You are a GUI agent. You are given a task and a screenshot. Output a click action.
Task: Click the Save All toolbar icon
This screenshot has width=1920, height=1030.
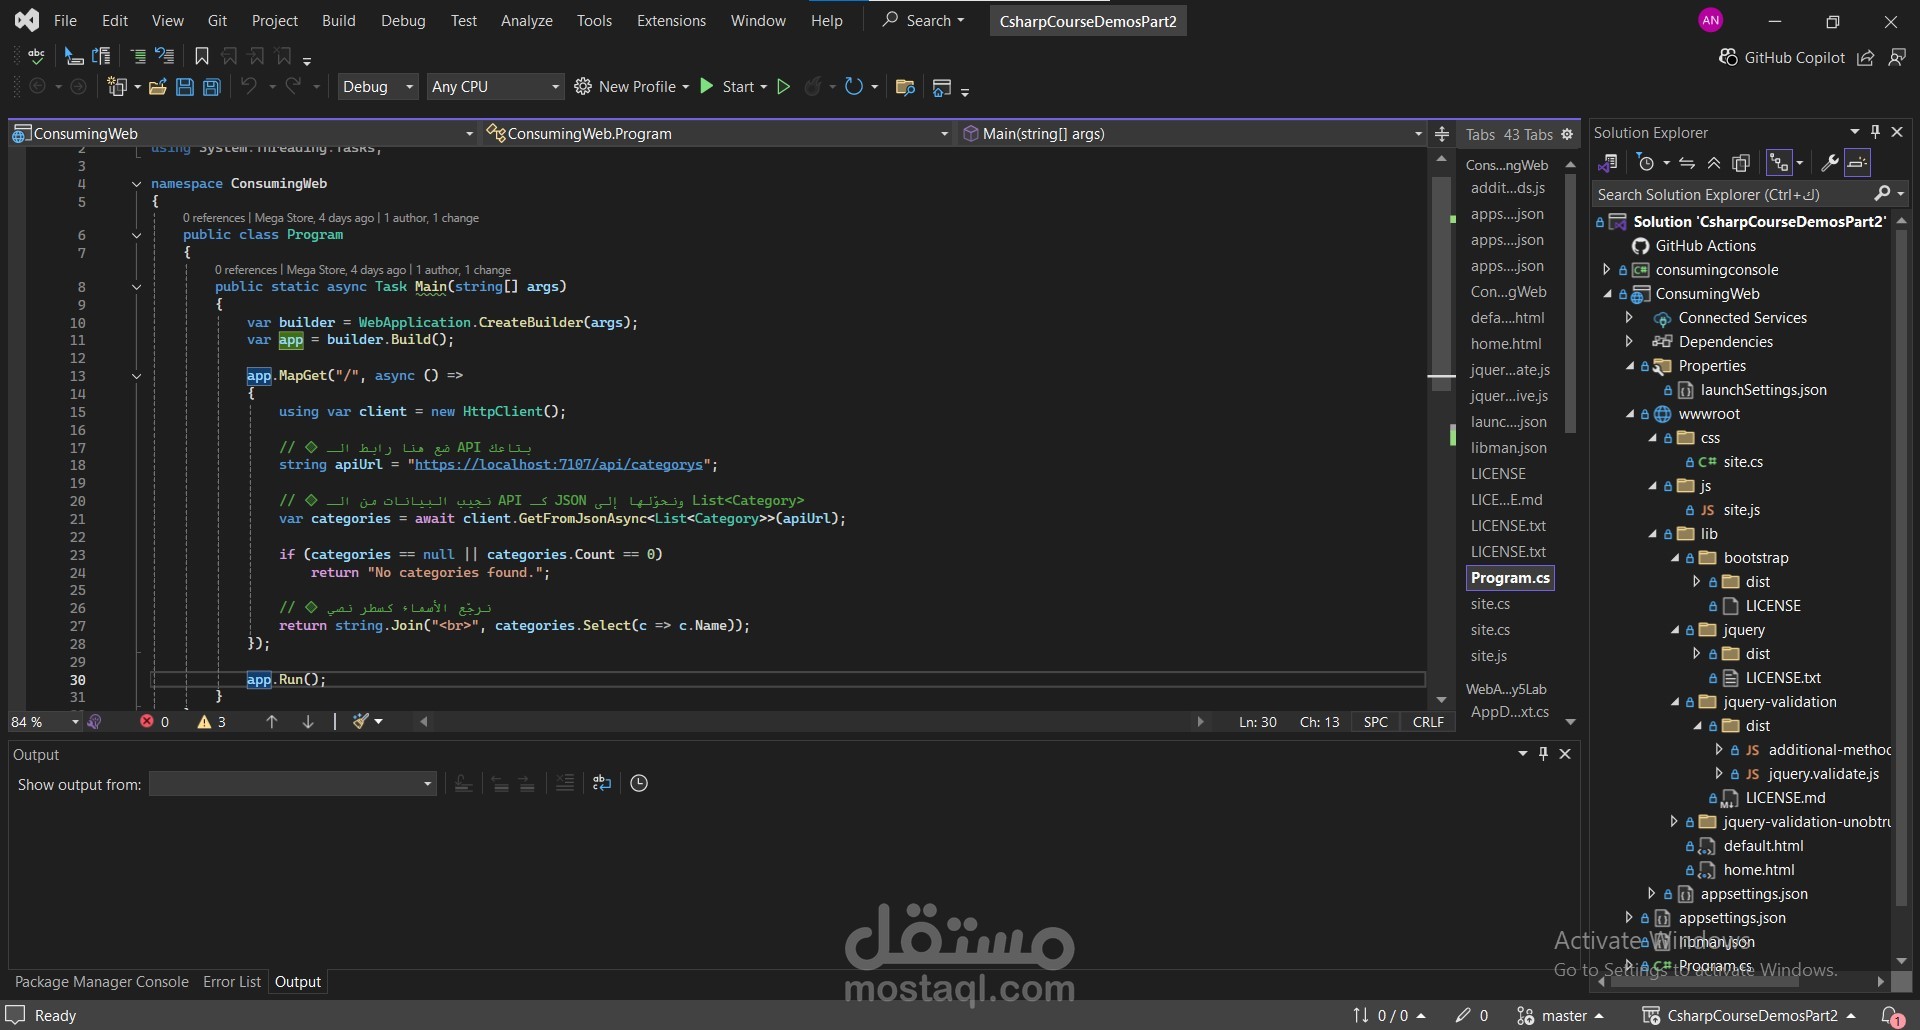tap(212, 87)
